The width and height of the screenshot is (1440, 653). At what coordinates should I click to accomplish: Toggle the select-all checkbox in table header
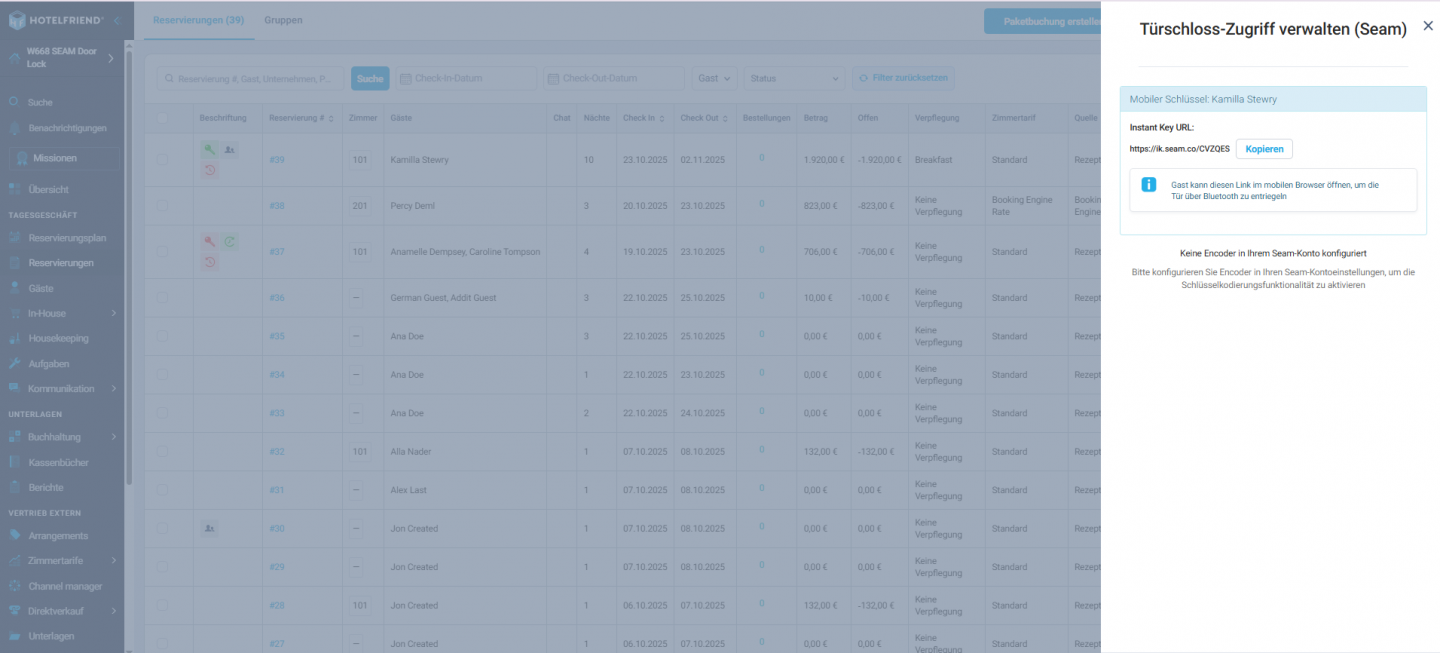coord(162,118)
